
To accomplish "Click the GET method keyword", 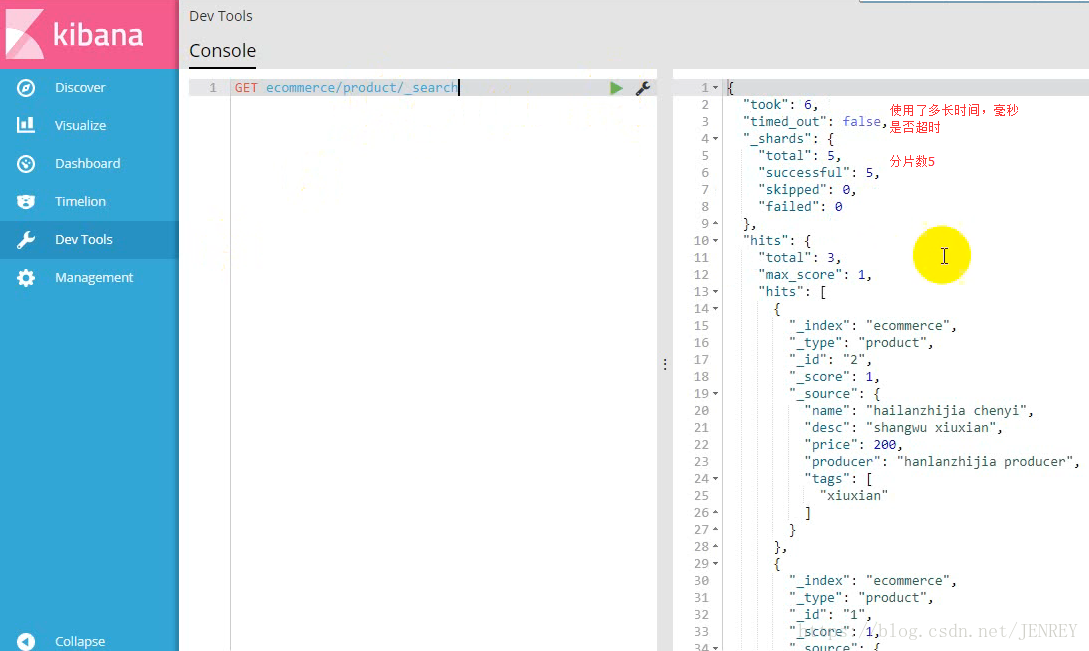I will (246, 88).
